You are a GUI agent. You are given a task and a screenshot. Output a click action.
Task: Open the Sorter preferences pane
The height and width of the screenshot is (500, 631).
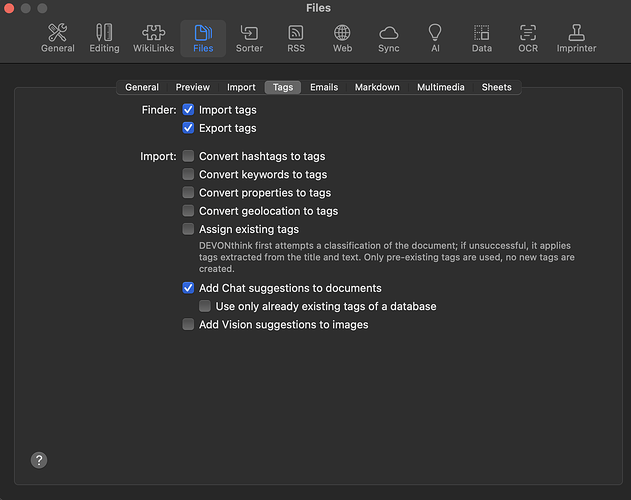249,38
